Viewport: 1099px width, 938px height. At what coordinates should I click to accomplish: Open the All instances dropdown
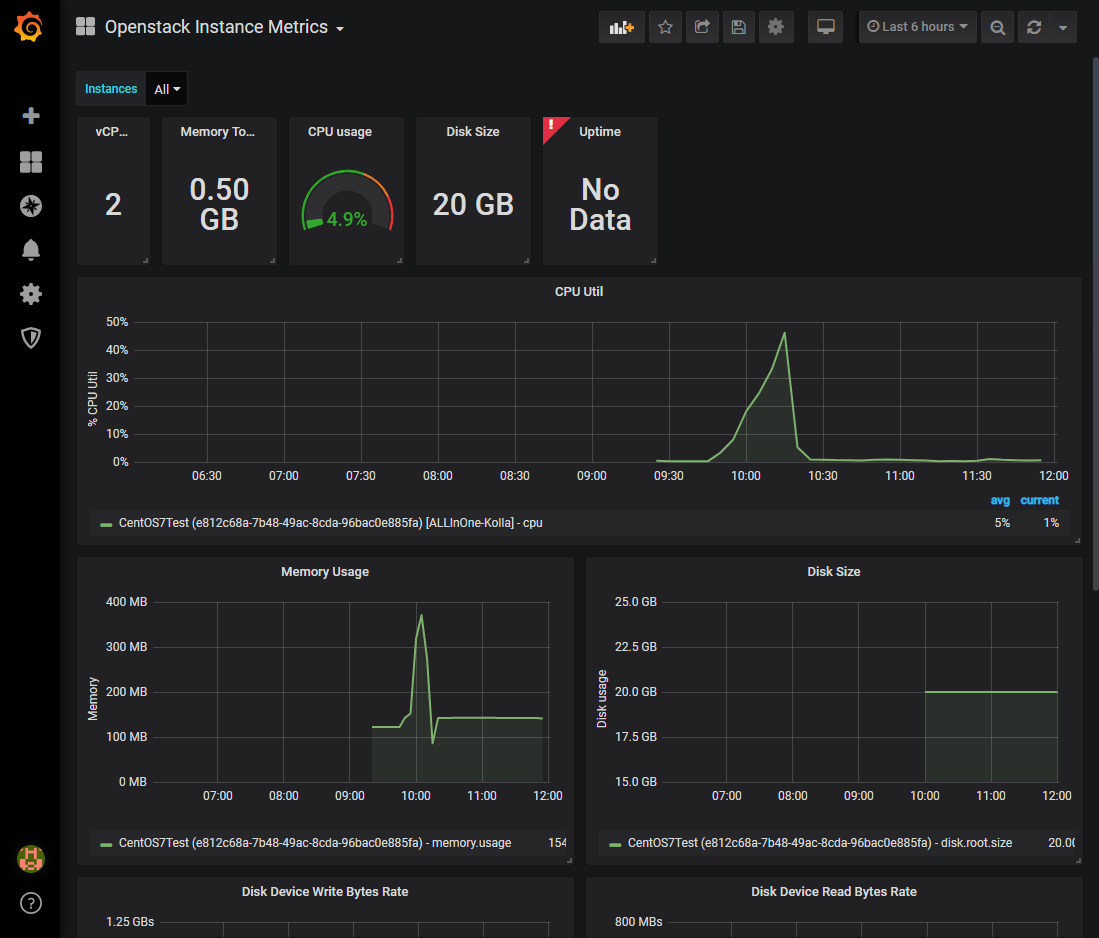[x=166, y=88]
